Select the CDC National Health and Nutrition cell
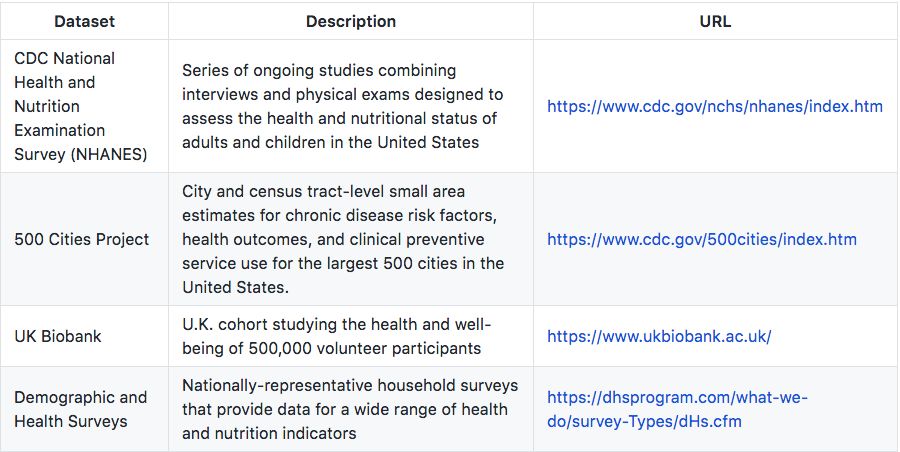The image size is (900, 452). pyautogui.click(x=84, y=106)
